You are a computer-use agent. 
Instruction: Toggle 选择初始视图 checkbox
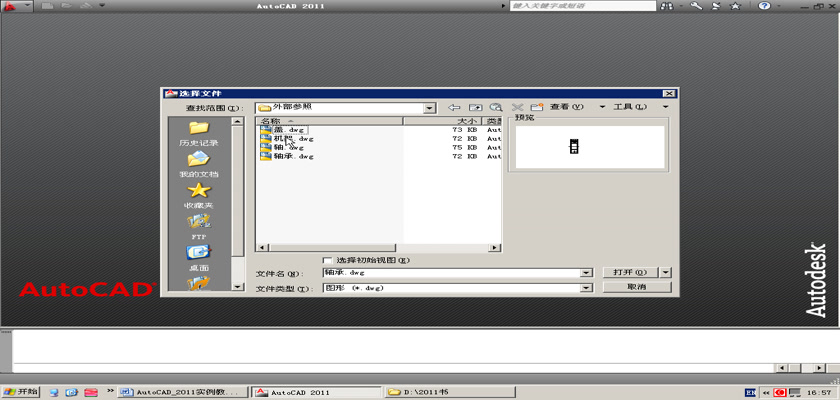(x=328, y=260)
